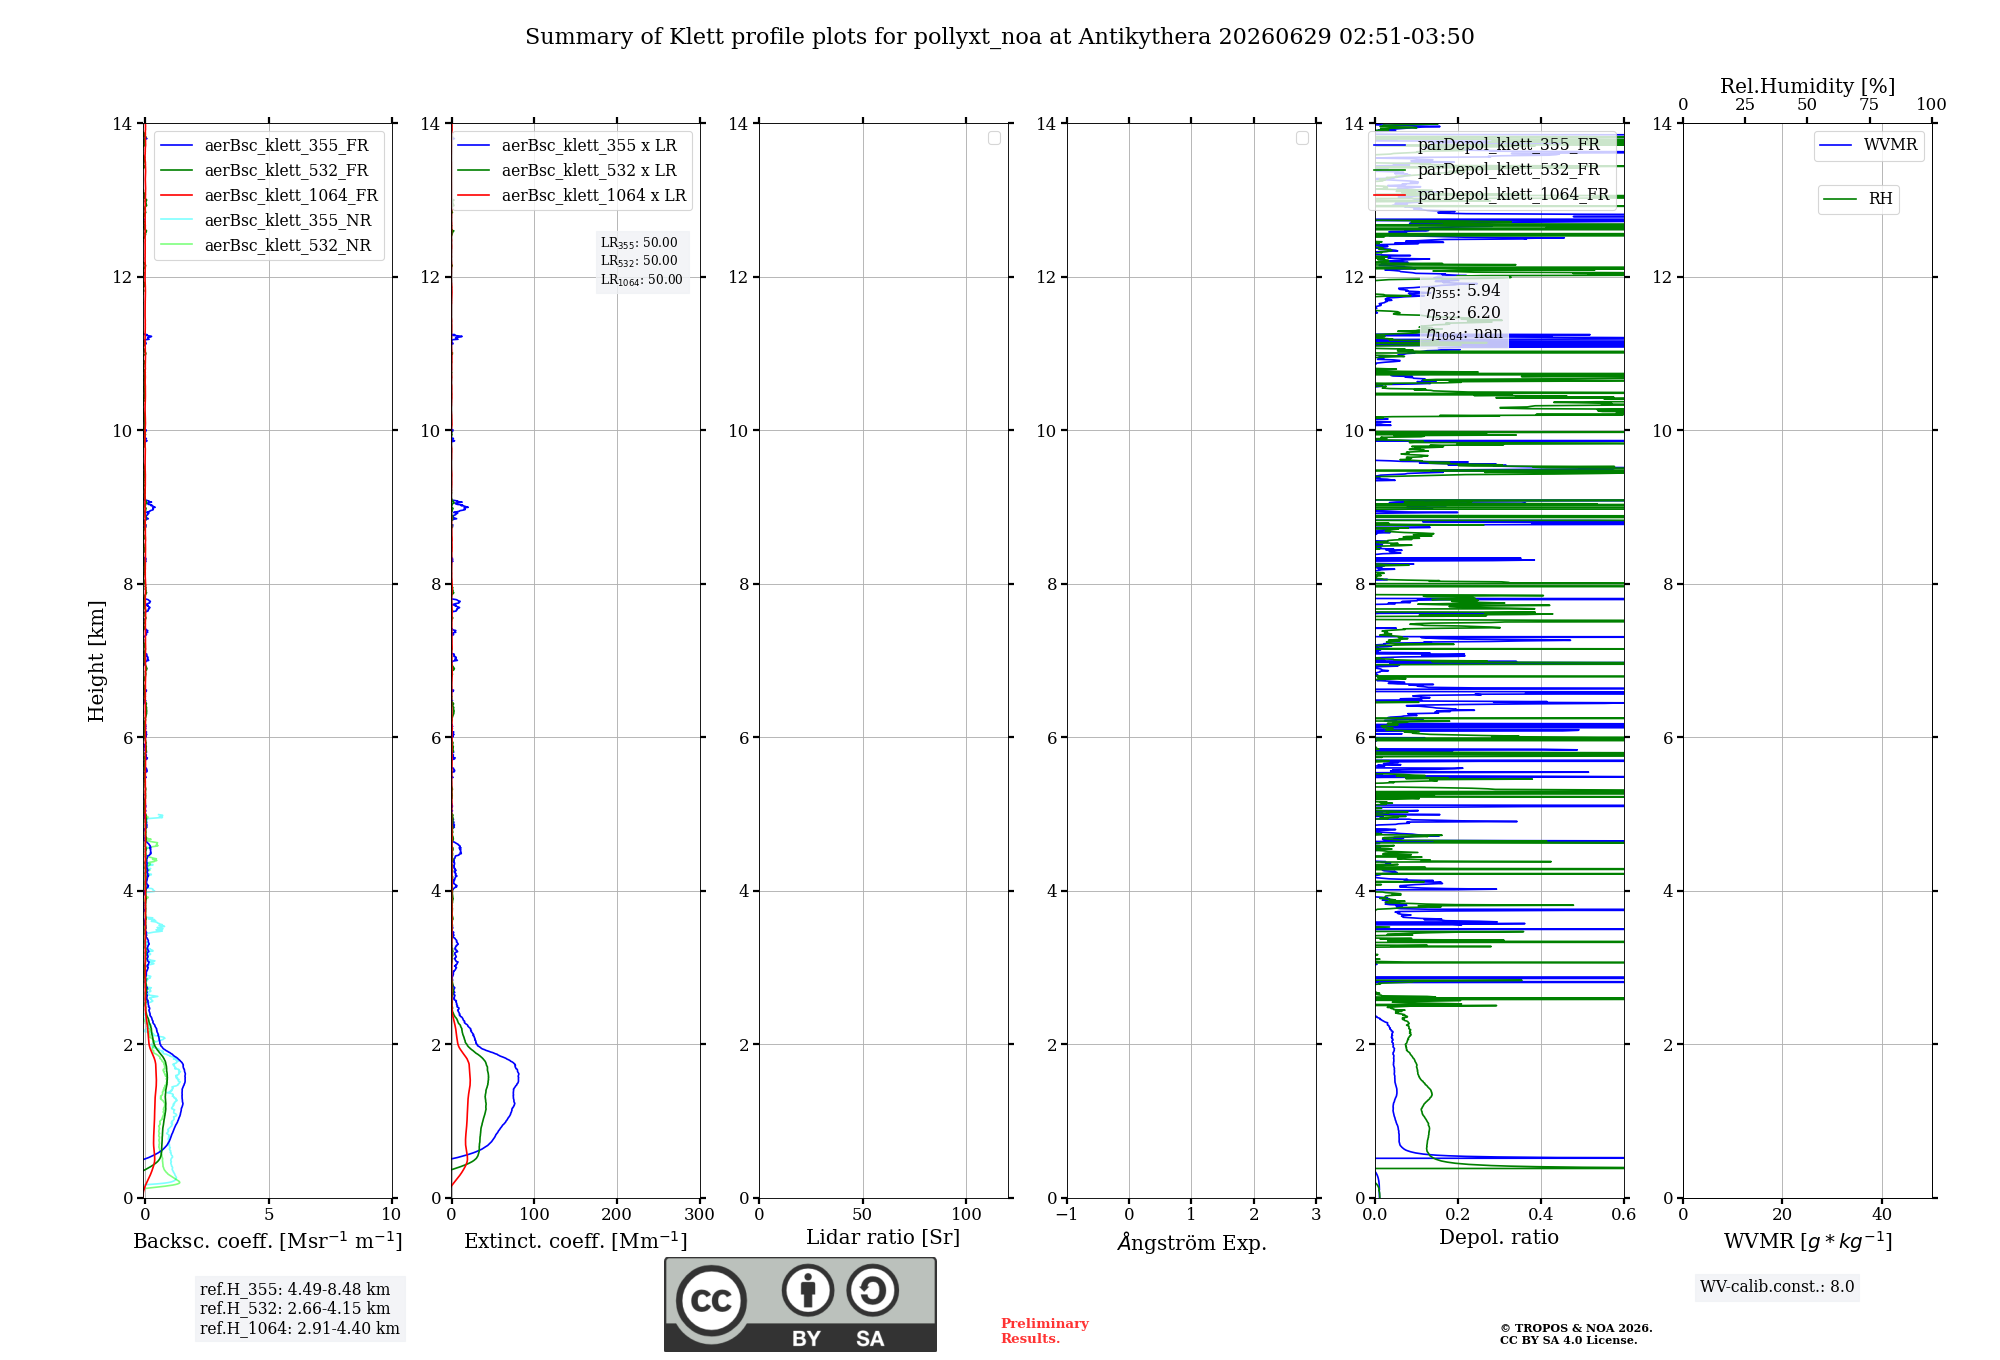The image size is (2000, 1360).
Task: Click the η532: 6.20 annotation
Action: click(1463, 312)
